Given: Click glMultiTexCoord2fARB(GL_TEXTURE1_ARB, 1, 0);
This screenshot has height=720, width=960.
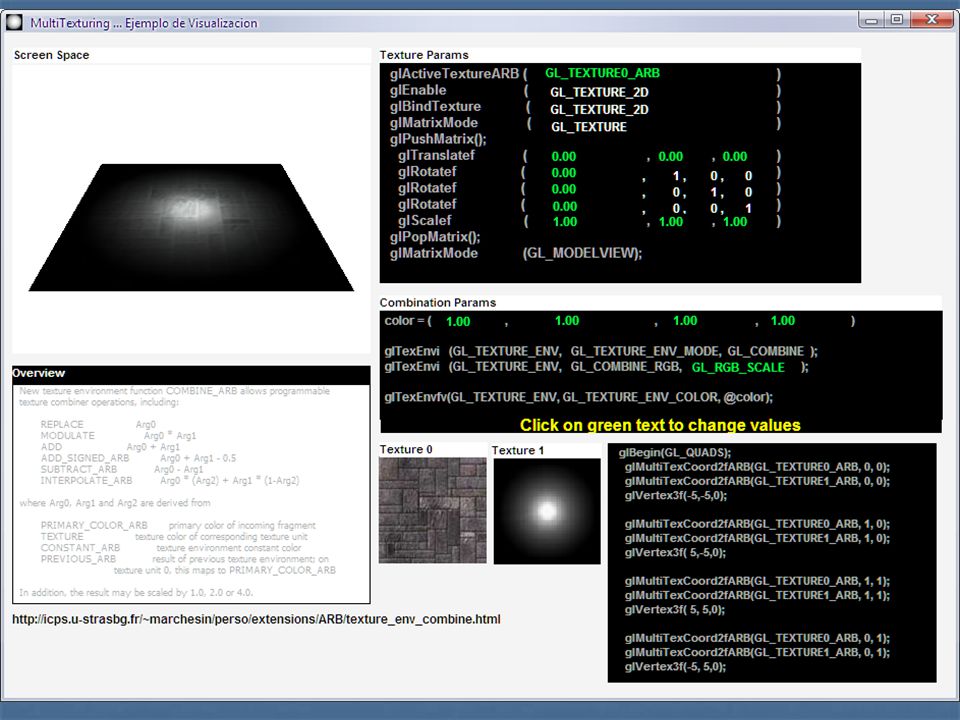Looking at the screenshot, I should (757, 538).
